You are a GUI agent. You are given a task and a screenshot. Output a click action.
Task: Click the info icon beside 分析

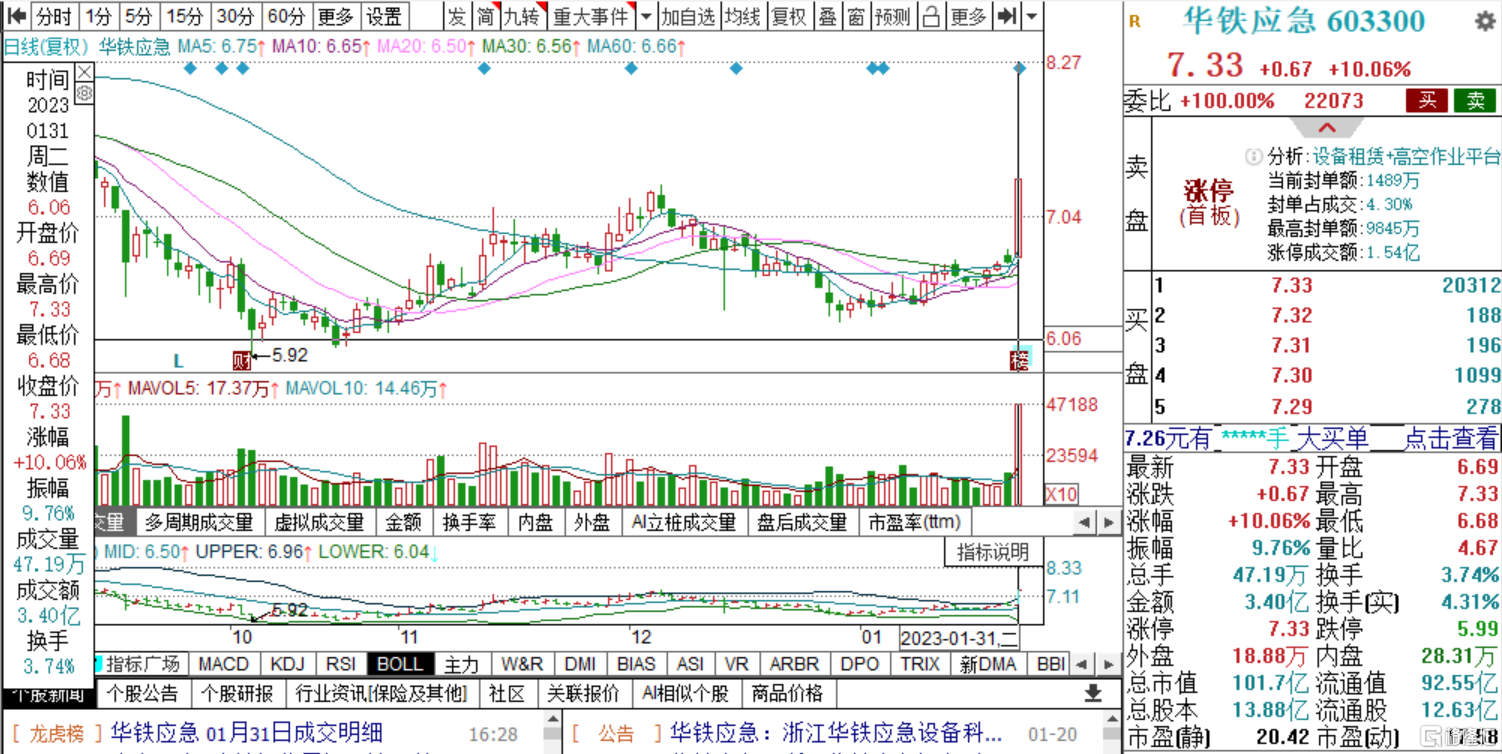coord(1254,156)
